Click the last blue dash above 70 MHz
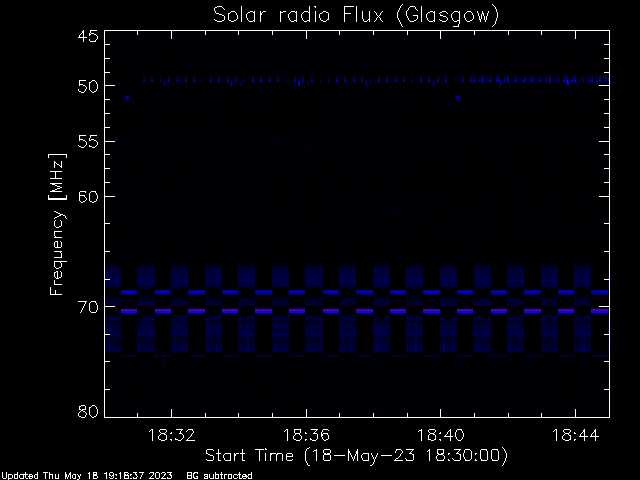The width and height of the screenshot is (640, 480). pyautogui.click(x=600, y=292)
